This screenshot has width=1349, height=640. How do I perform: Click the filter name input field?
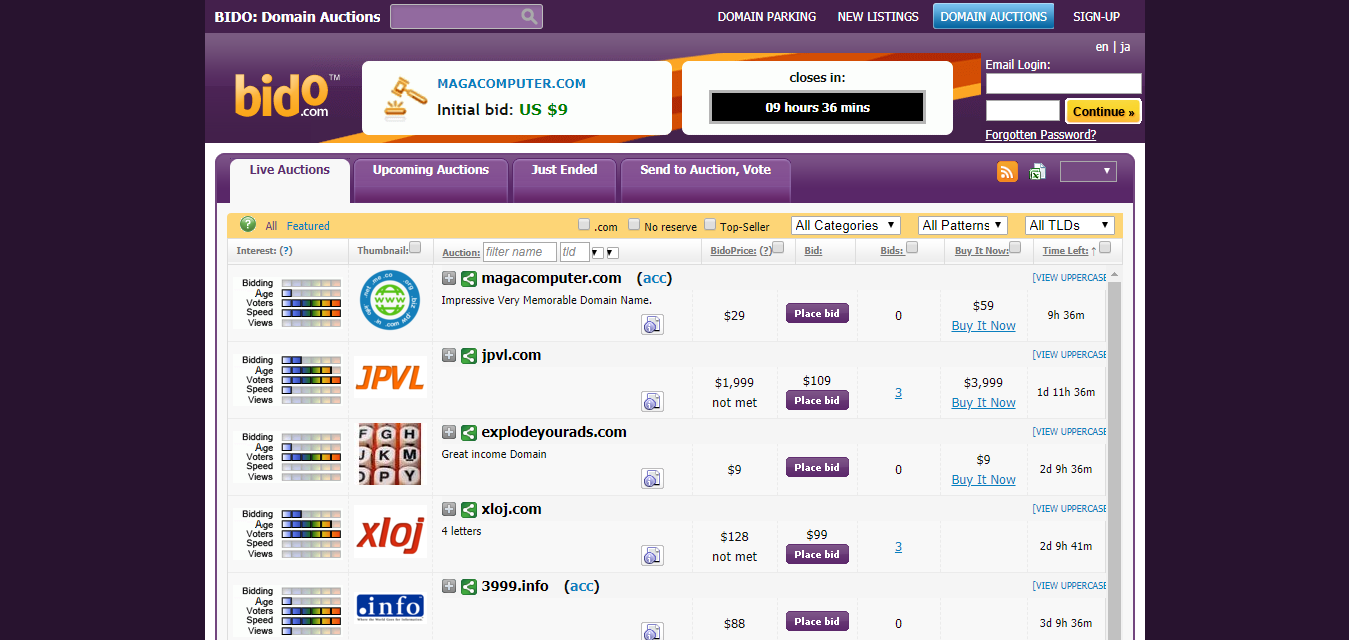click(518, 252)
